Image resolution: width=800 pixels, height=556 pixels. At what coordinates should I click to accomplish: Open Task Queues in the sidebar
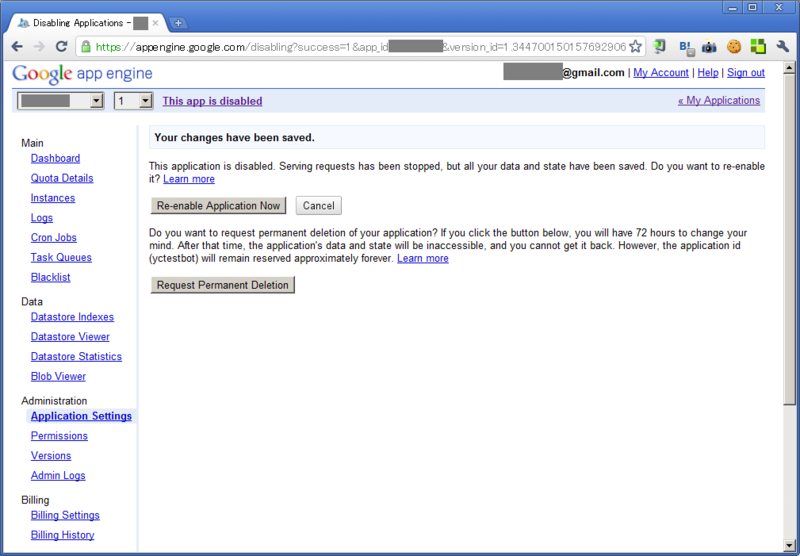click(61, 258)
